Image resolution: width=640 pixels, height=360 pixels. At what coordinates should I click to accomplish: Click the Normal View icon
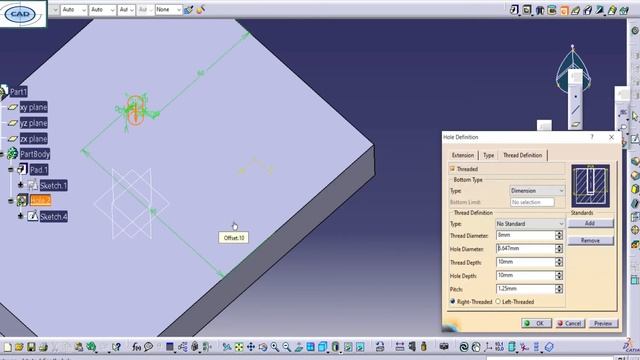[299, 347]
